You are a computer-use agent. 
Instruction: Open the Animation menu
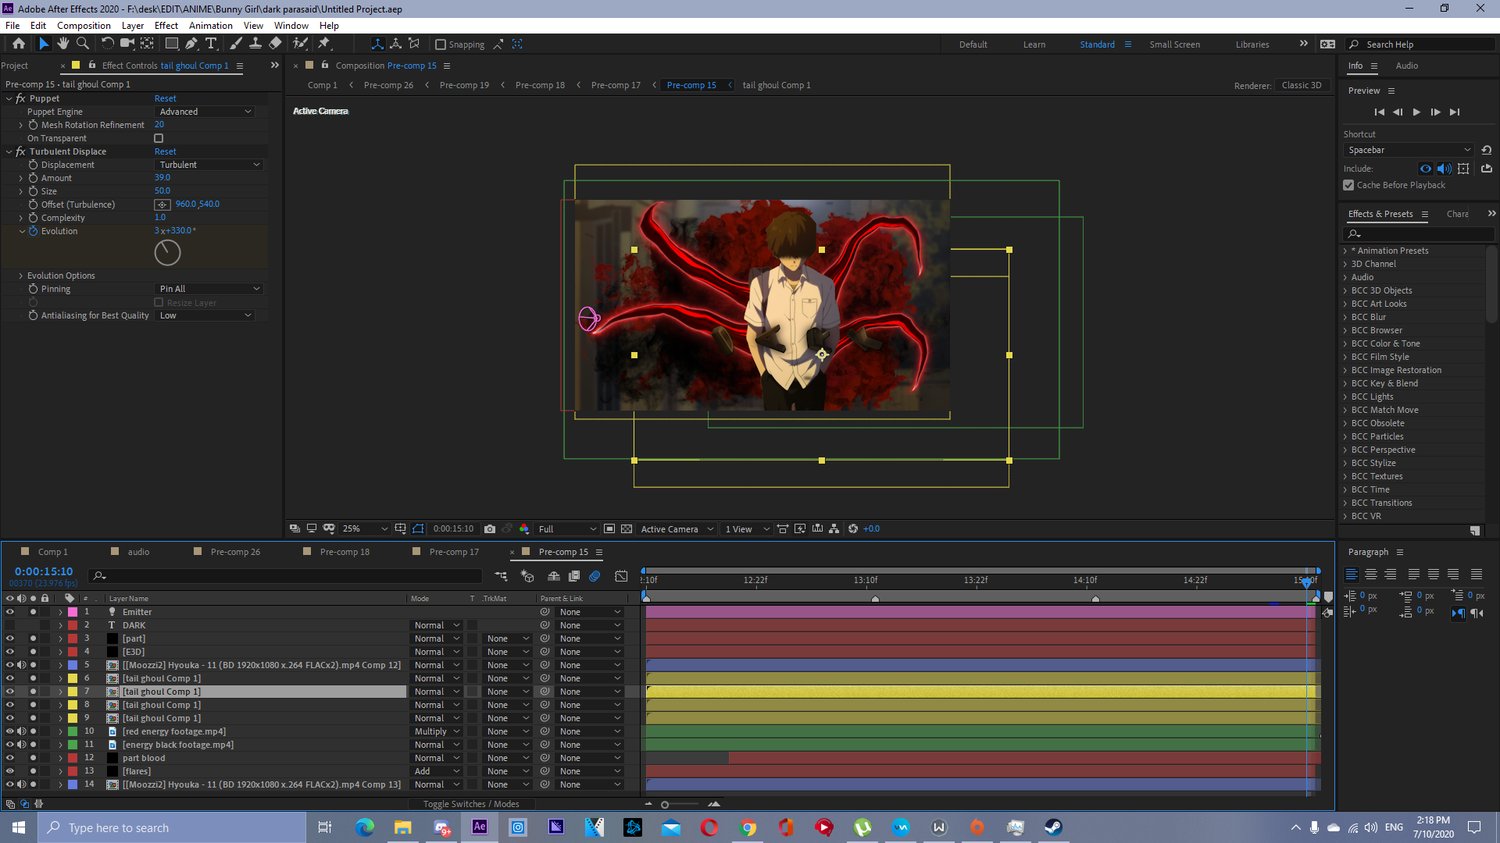pos(210,25)
